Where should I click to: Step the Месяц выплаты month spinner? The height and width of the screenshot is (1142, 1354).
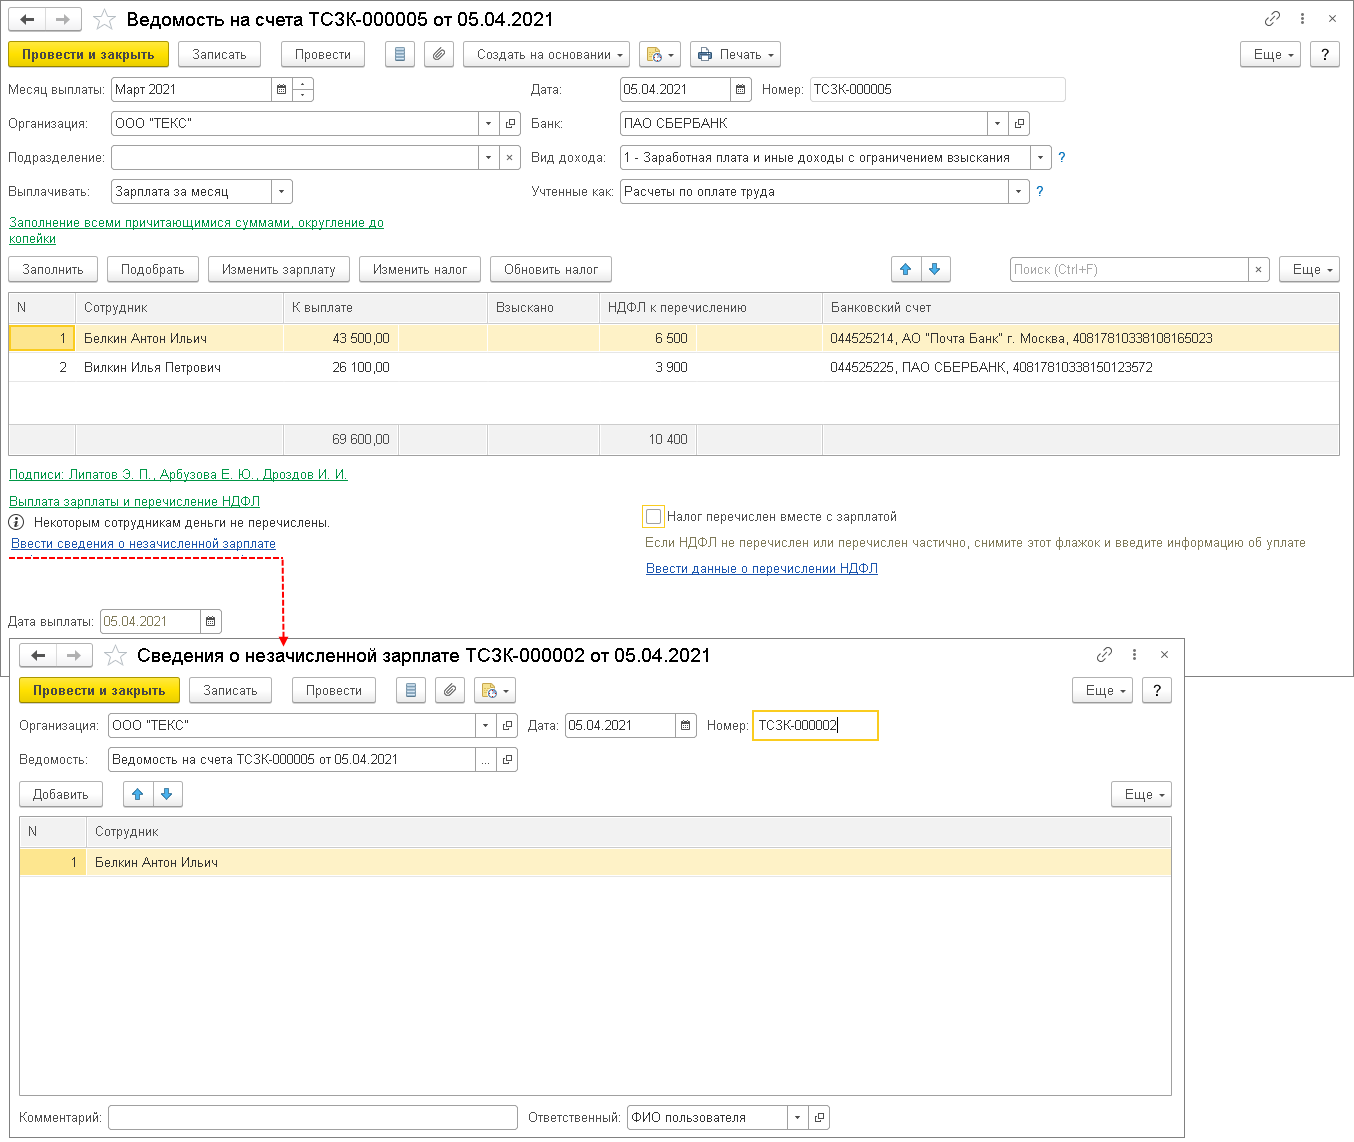(x=303, y=89)
